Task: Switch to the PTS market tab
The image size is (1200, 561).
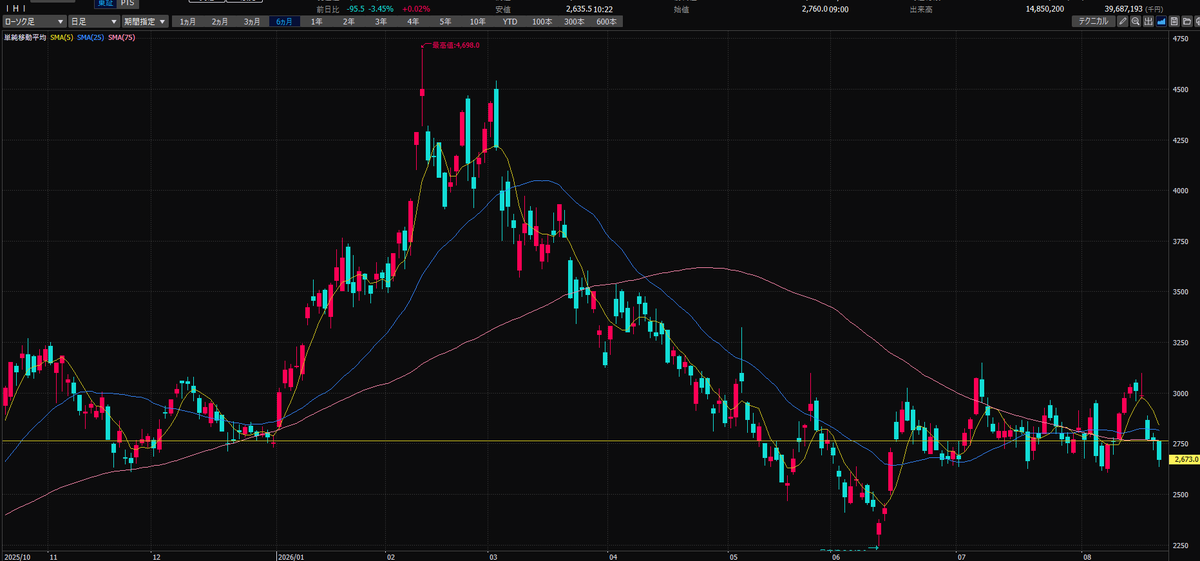Action: click(x=128, y=3)
